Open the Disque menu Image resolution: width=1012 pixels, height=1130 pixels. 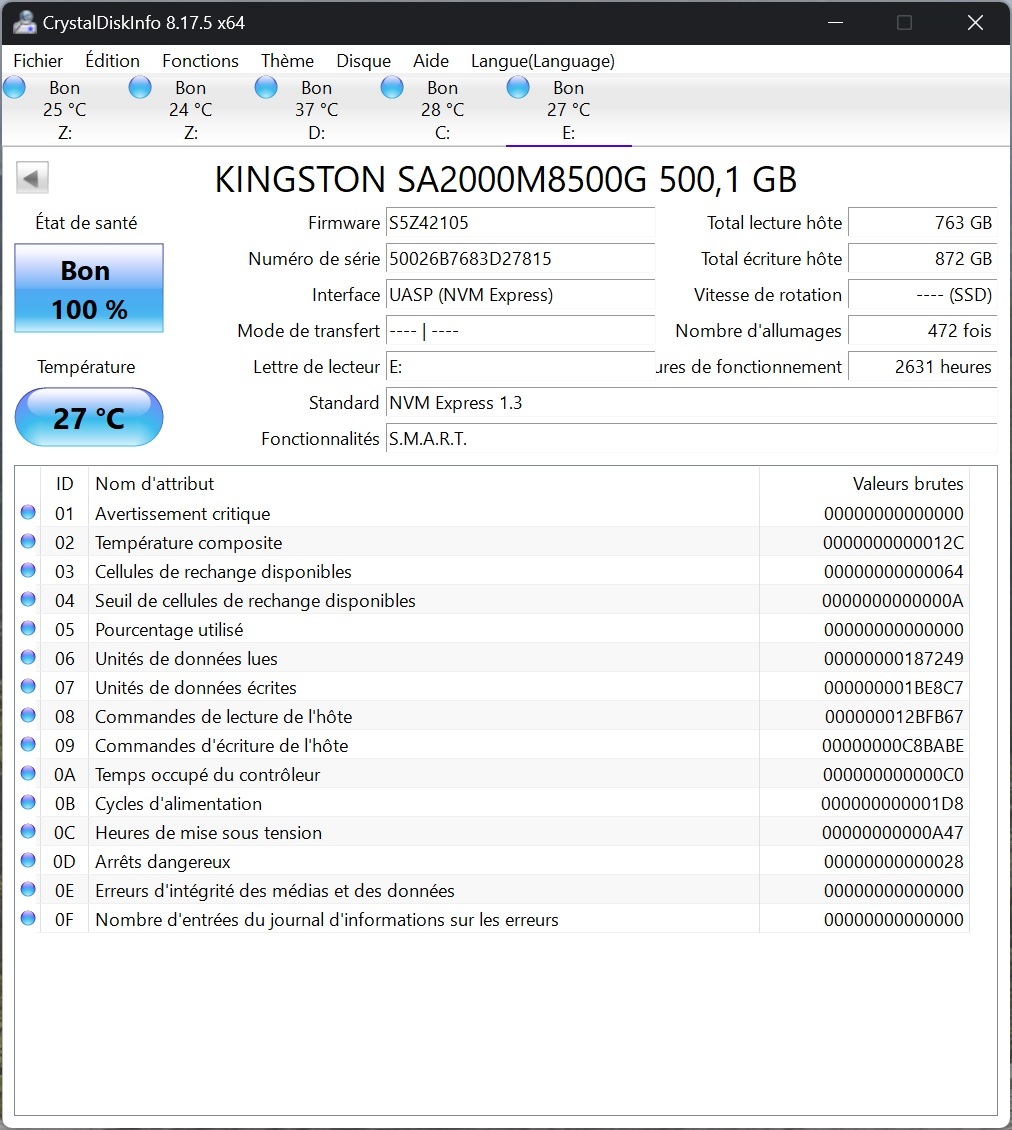(x=363, y=61)
